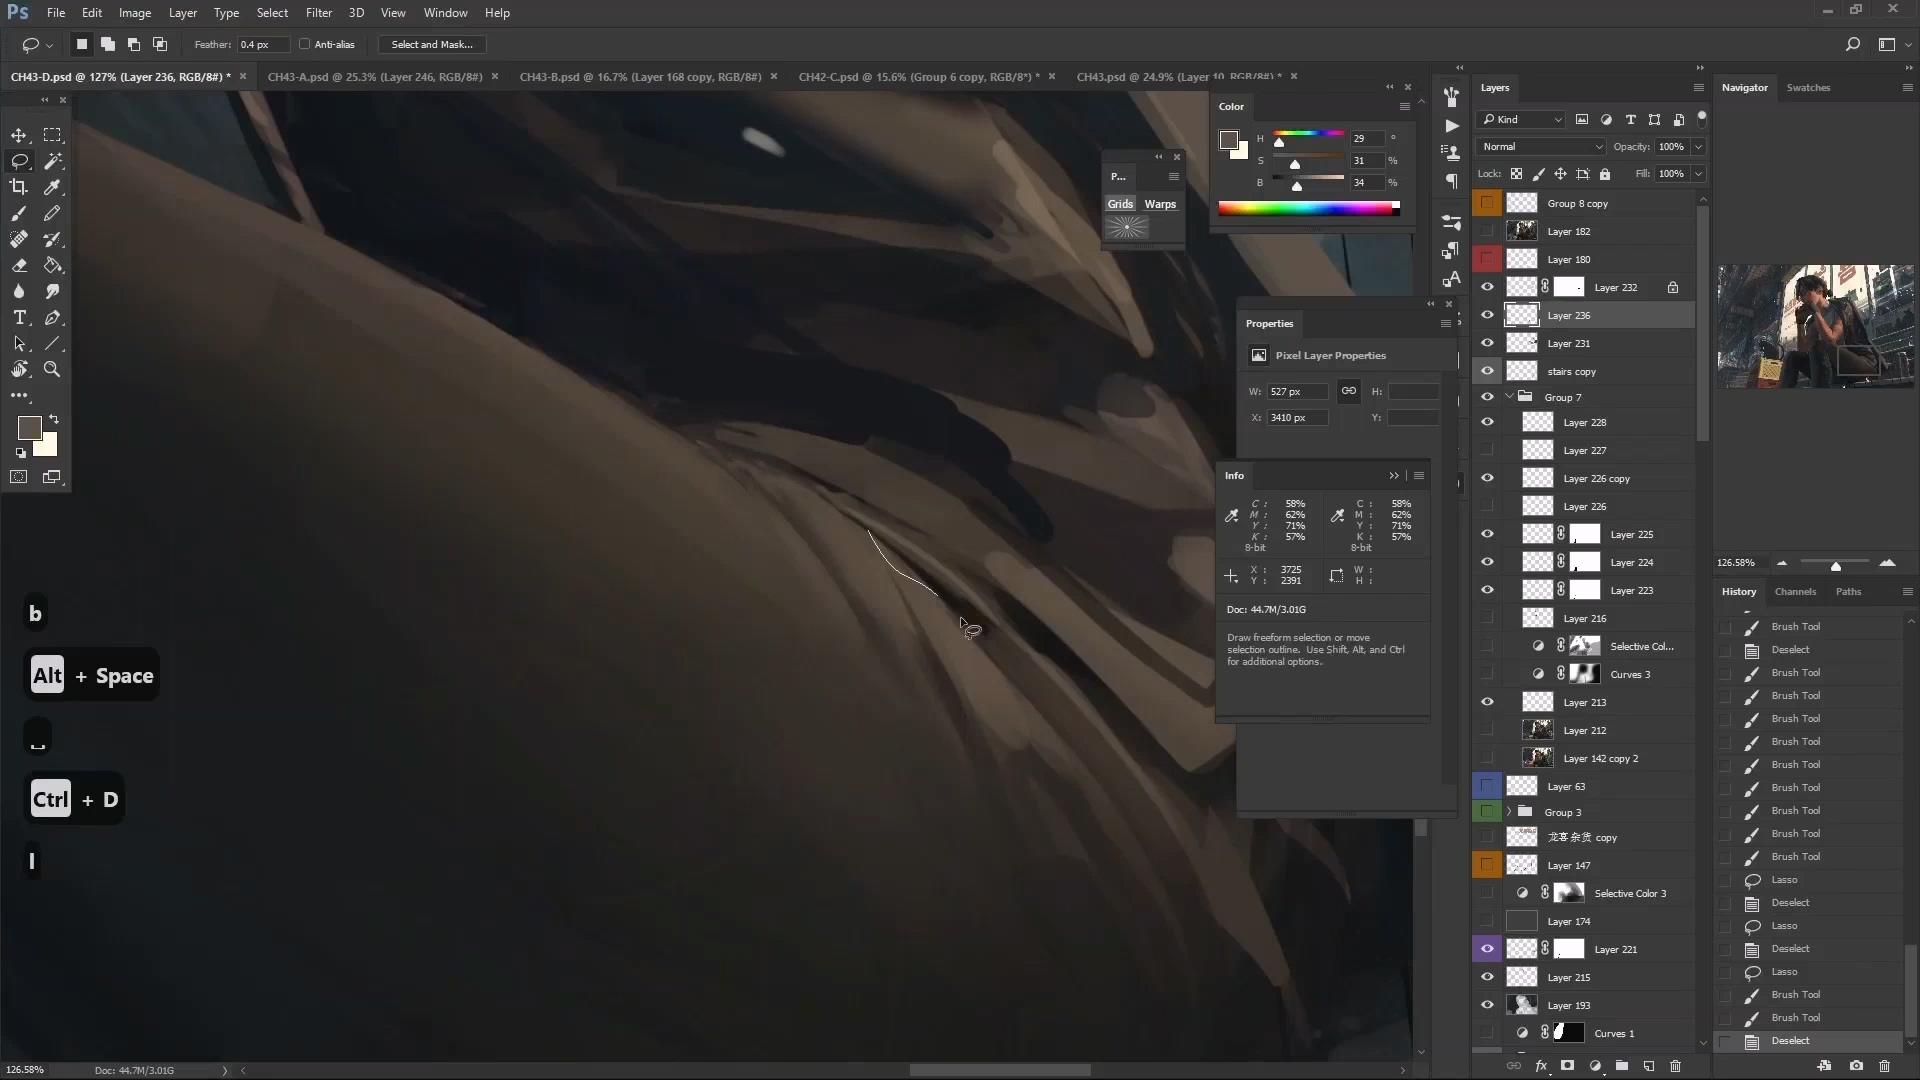
Task: Create new adjustment layer
Action: pyautogui.click(x=1595, y=1066)
